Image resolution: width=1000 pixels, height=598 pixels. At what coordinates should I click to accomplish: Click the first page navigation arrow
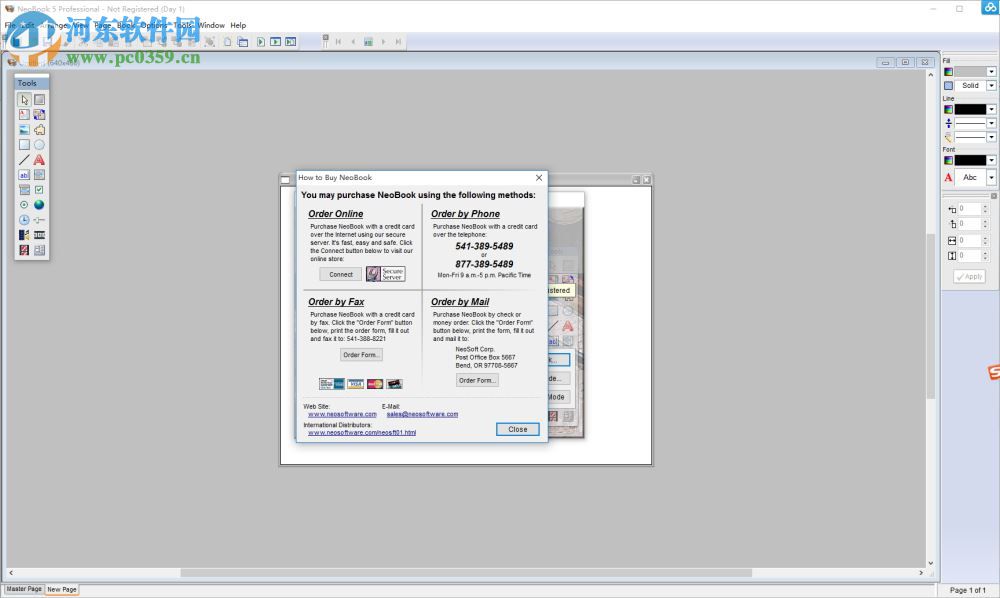(338, 42)
